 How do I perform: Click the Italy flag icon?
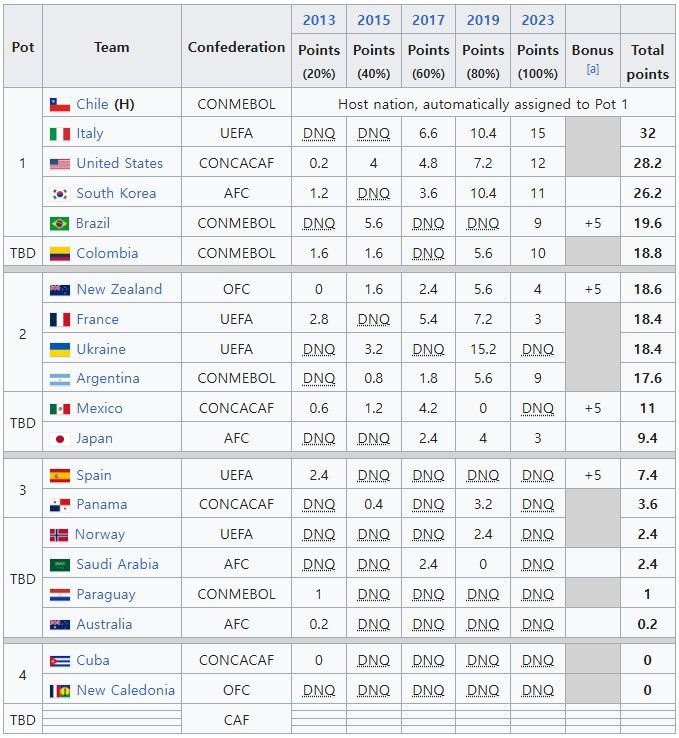click(59, 134)
